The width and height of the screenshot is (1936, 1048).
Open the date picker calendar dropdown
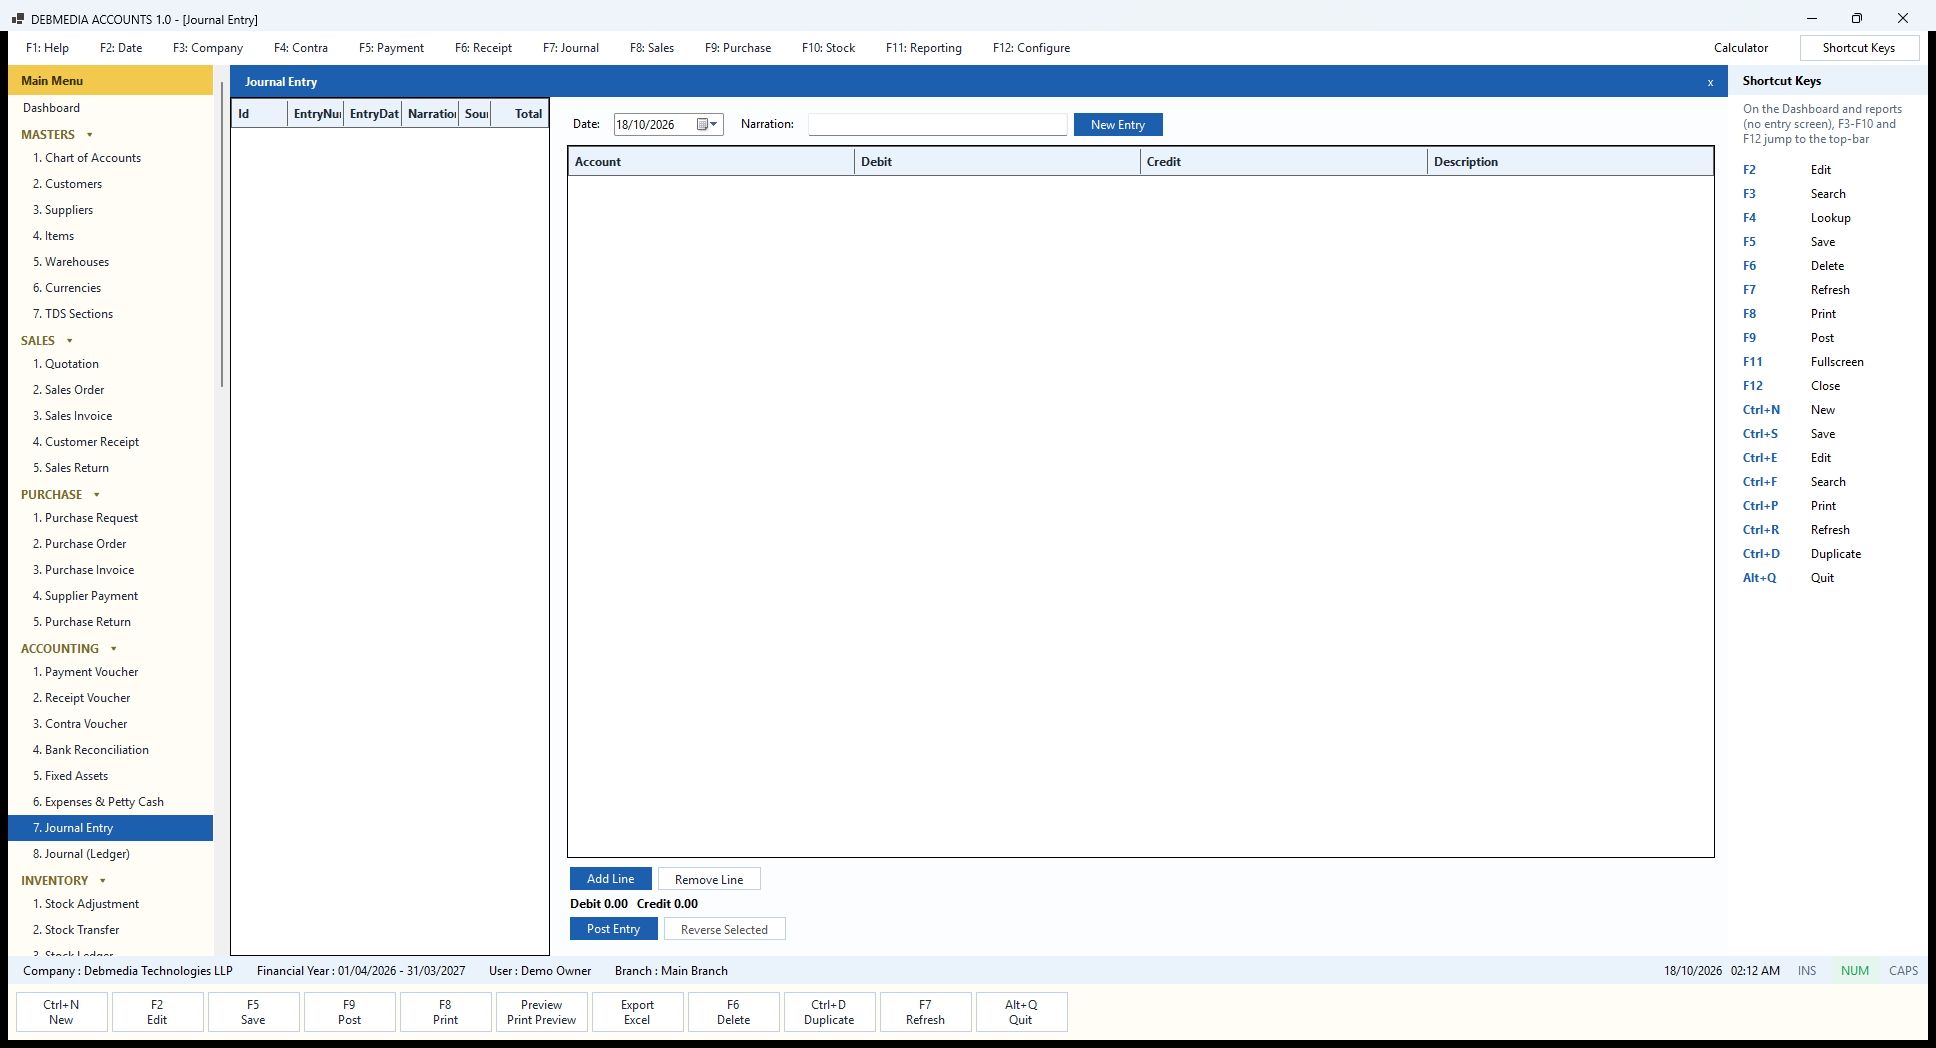[708, 125]
